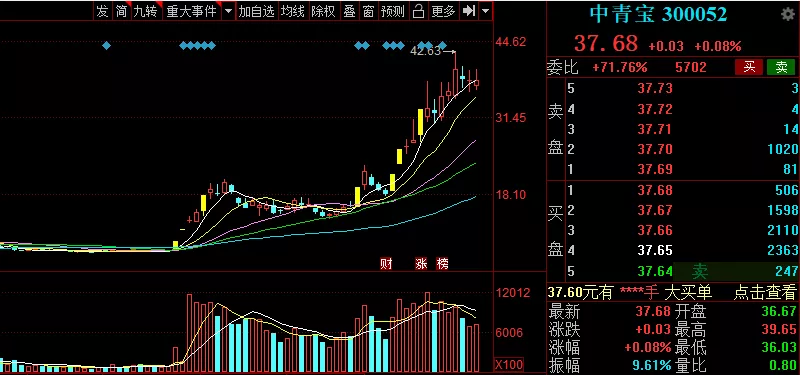Screen dimensions: 800x375
Task: Click sell level 5 price 37.73
Action: tap(655, 89)
